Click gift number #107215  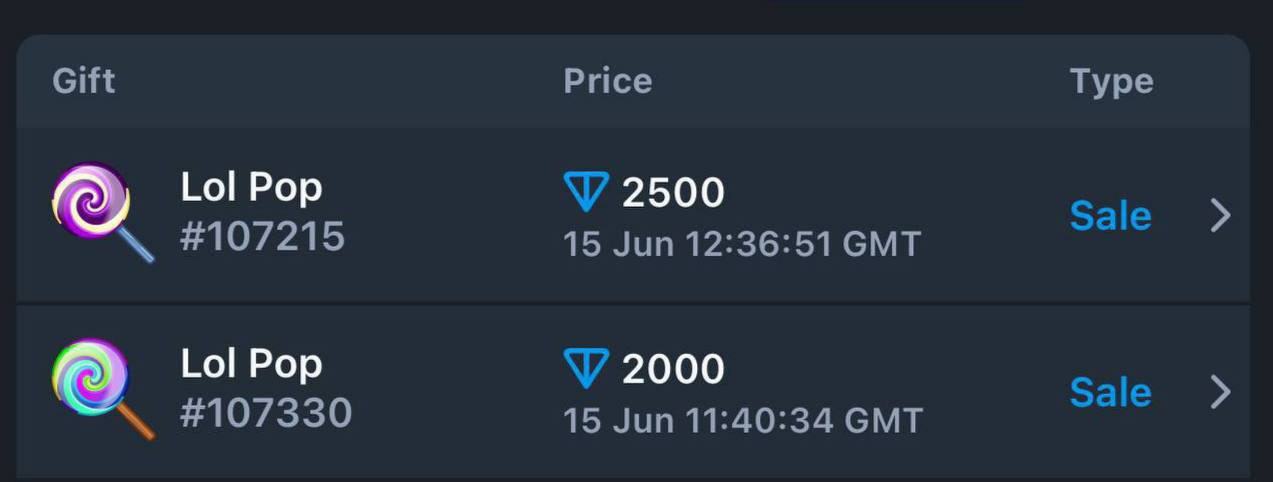point(263,237)
